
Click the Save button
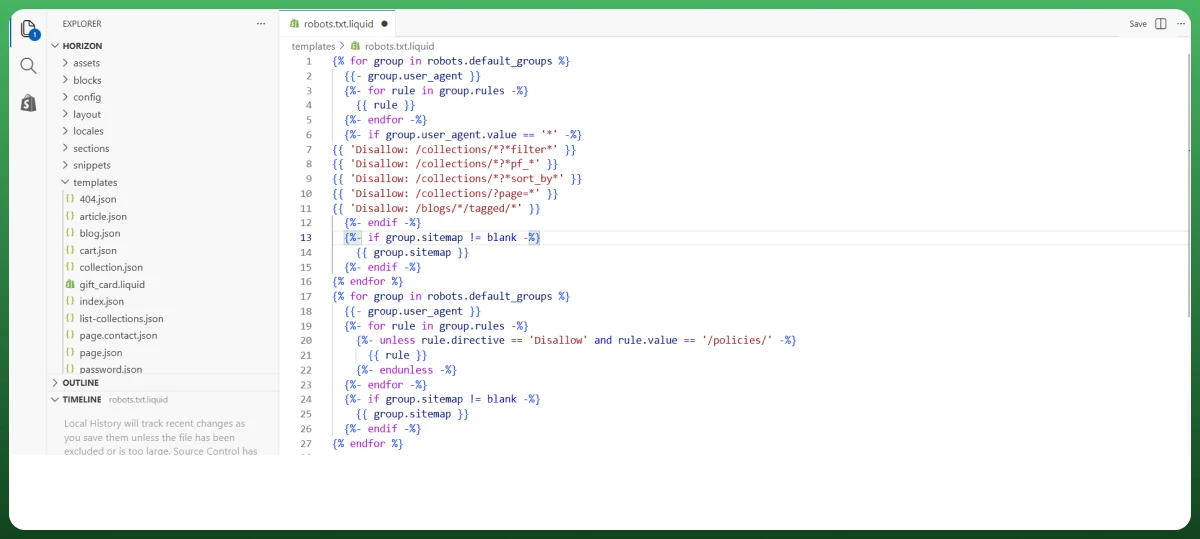1138,23
